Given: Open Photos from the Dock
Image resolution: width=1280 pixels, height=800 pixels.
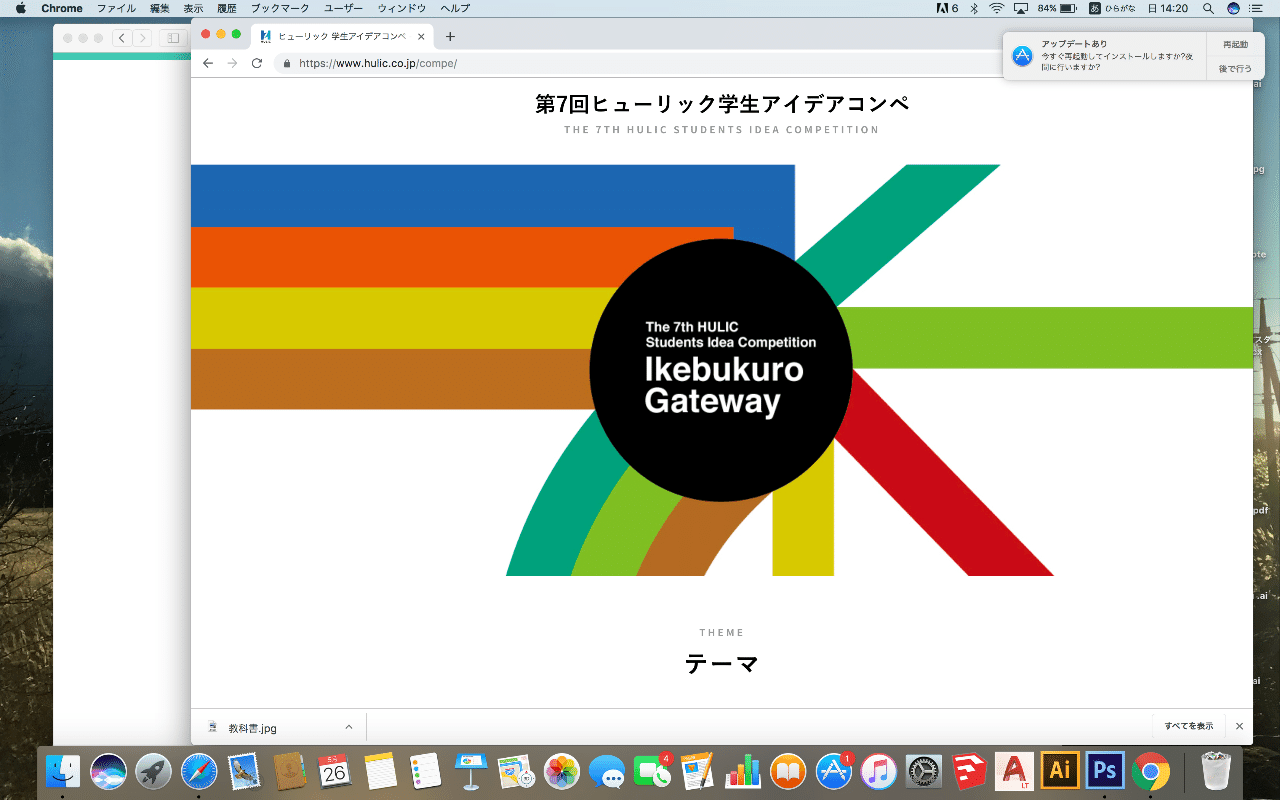Looking at the screenshot, I should point(562,771).
